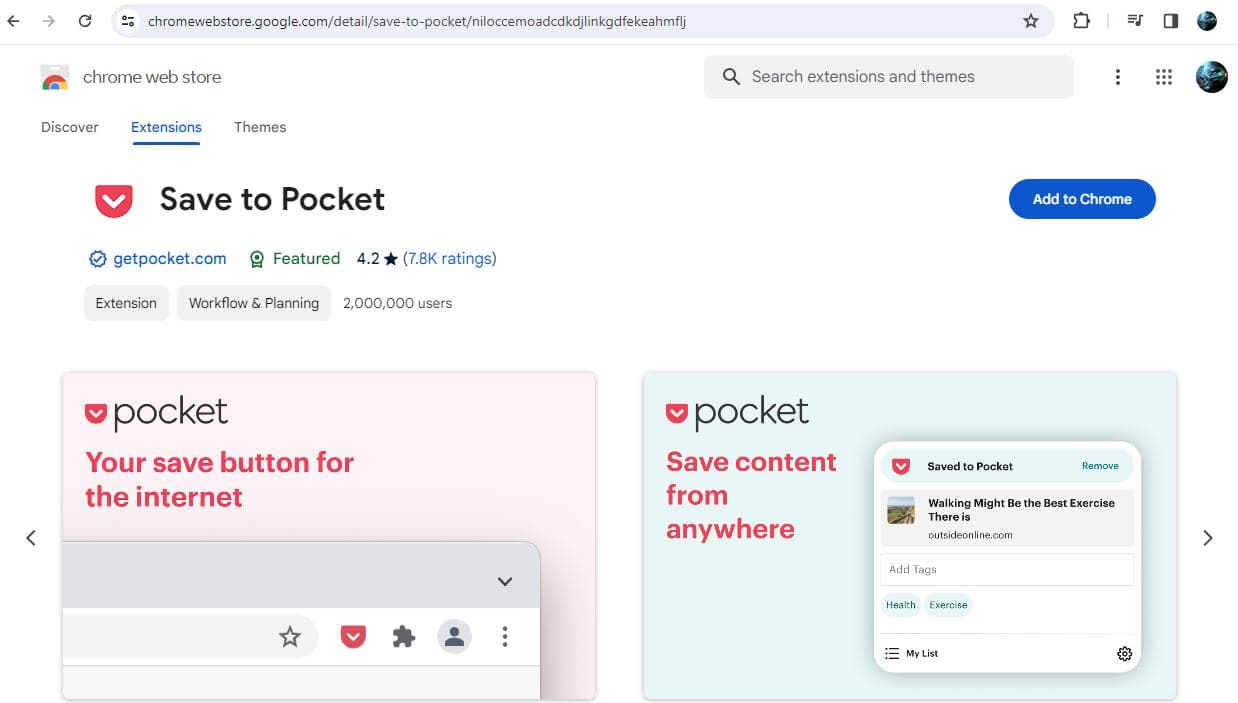Click the Save to Pocket title
This screenshot has height=703, width=1238.
pyautogui.click(x=272, y=199)
